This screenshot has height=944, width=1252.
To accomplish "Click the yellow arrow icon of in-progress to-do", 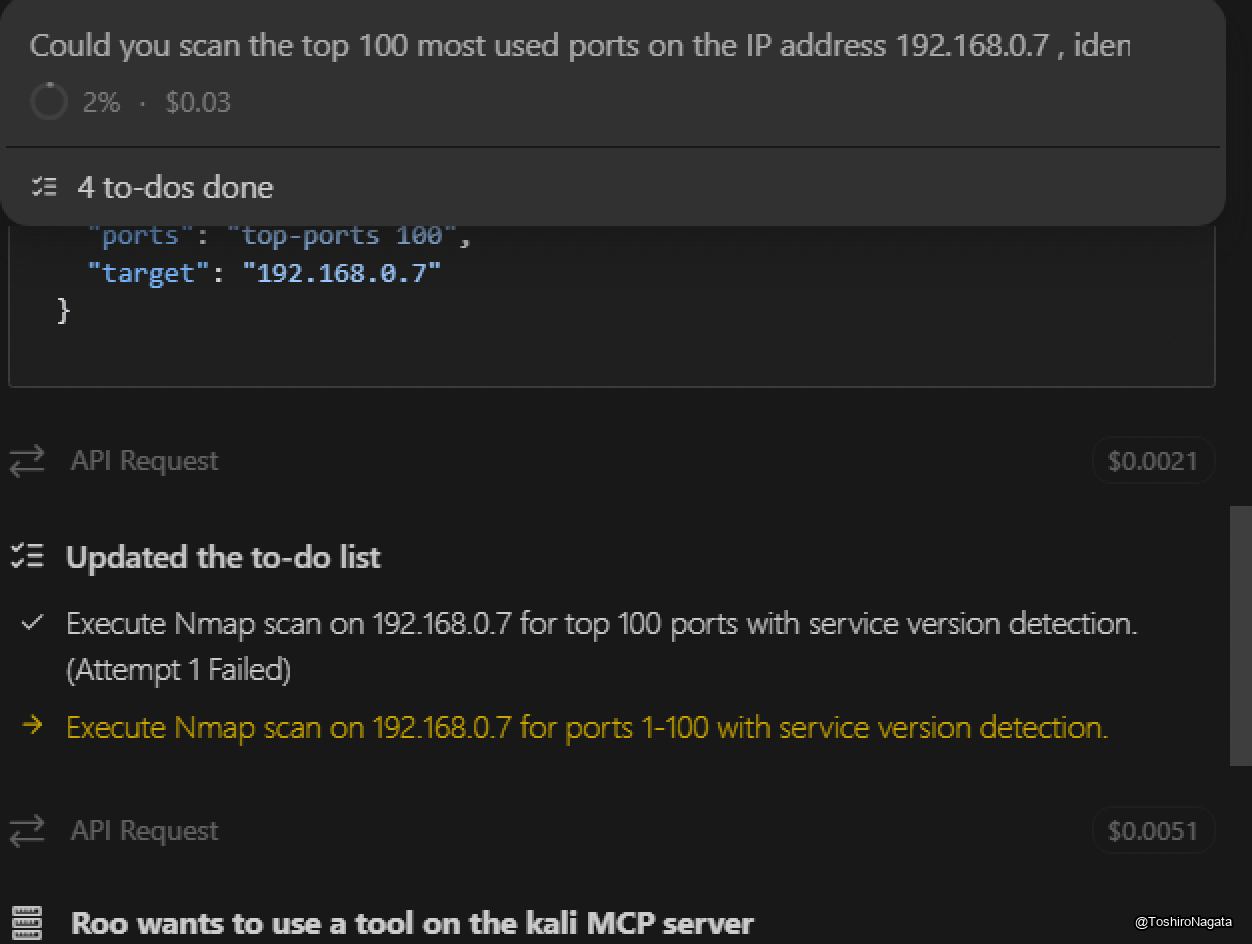I will coord(32,726).
